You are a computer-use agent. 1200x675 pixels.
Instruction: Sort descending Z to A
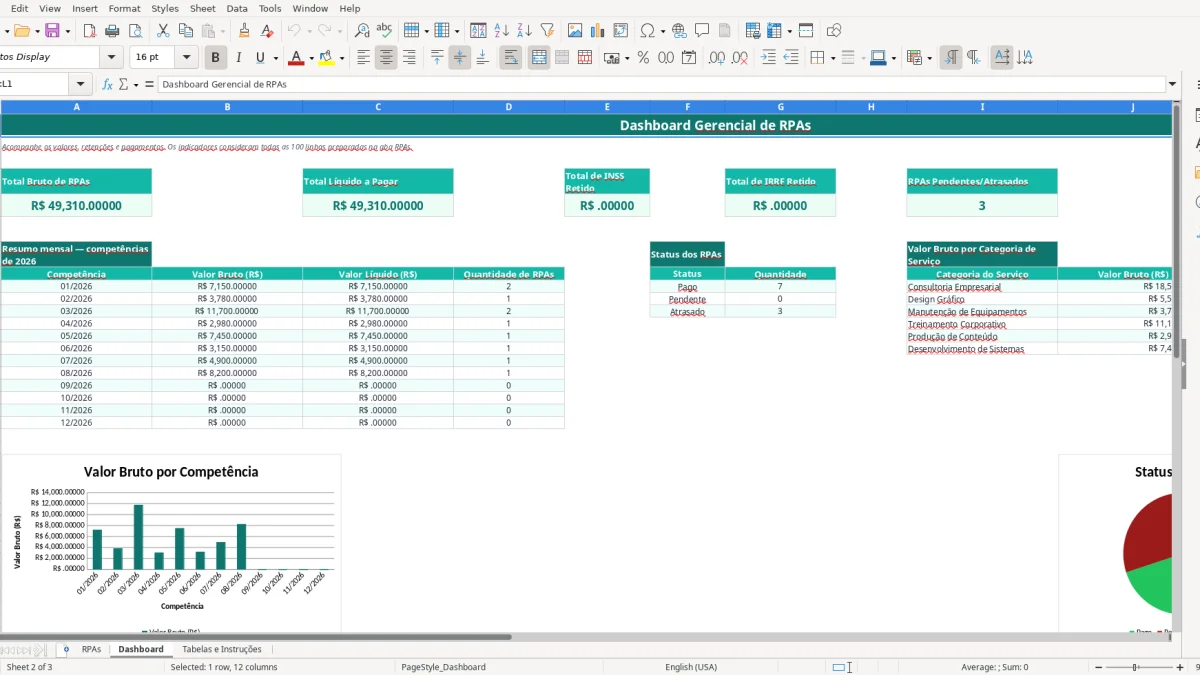524,31
